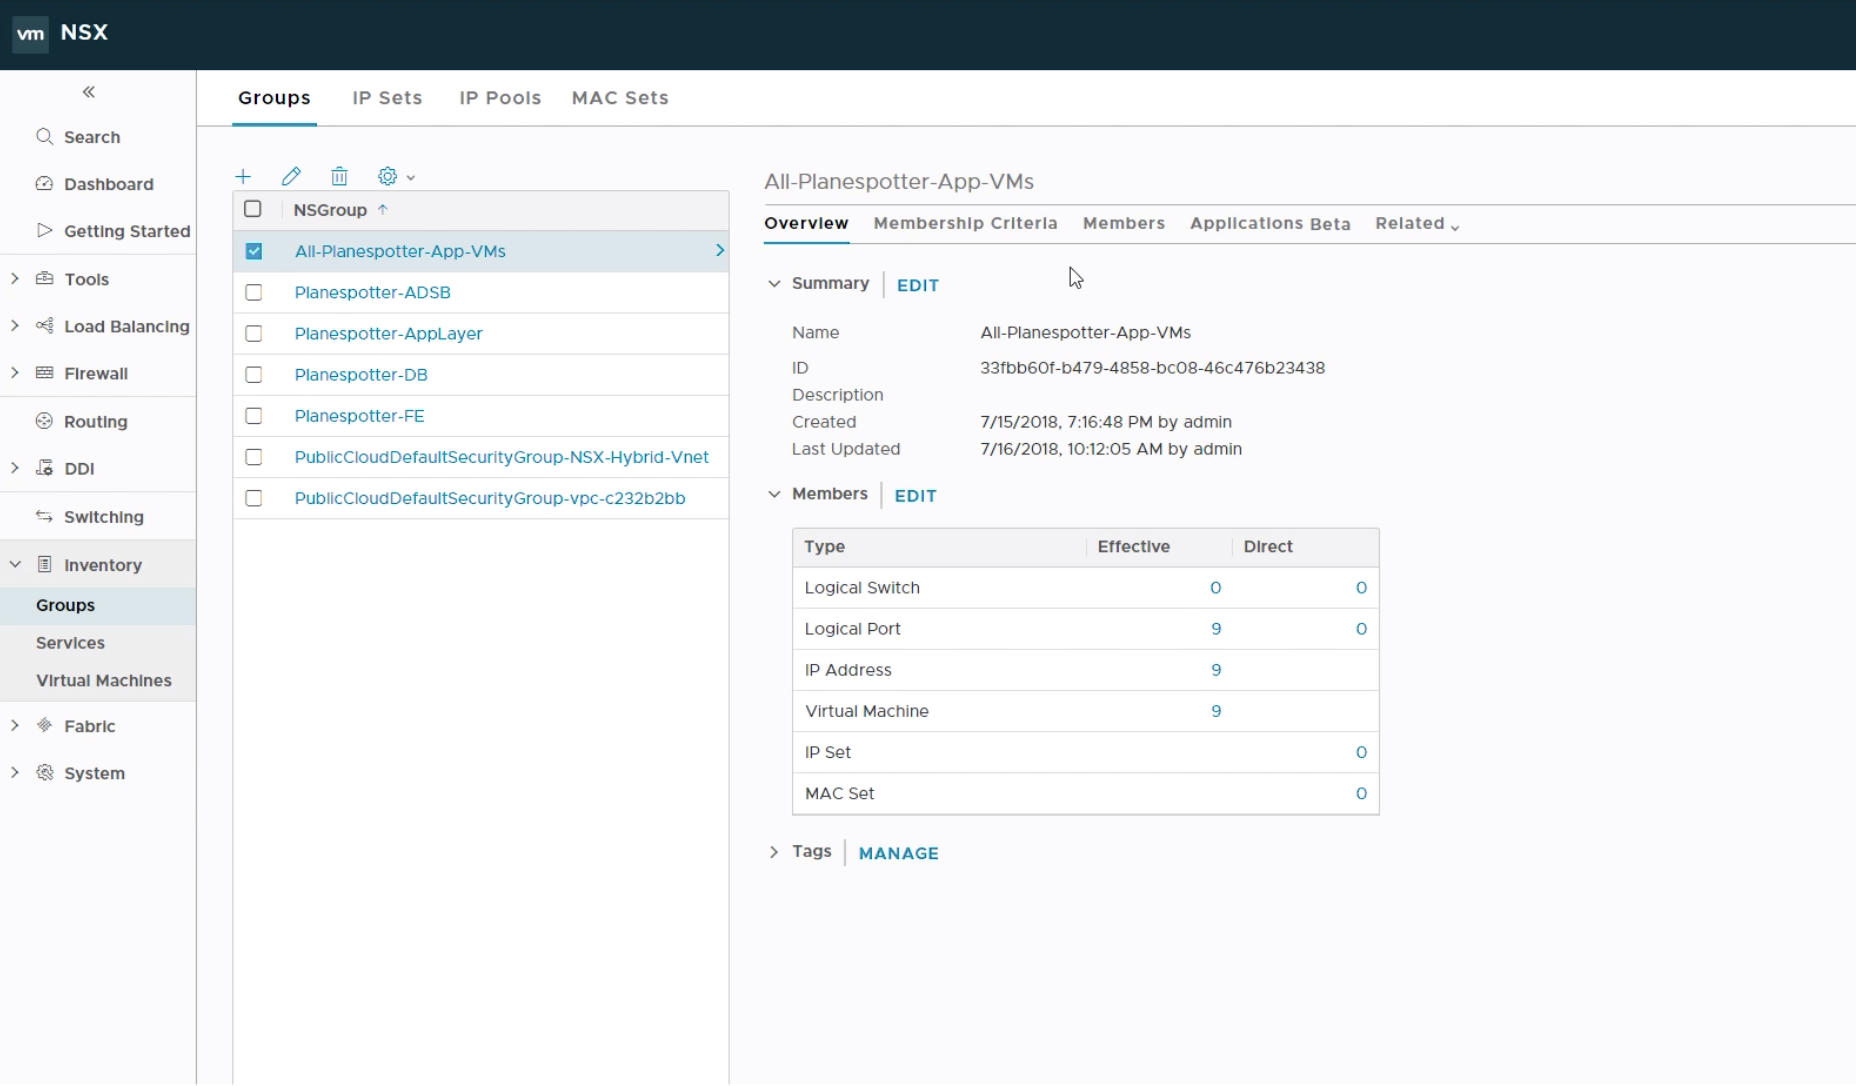Screen dimensions: 1856x1086
Task: Open the Planespotter-ADSB group link
Action: point(372,292)
